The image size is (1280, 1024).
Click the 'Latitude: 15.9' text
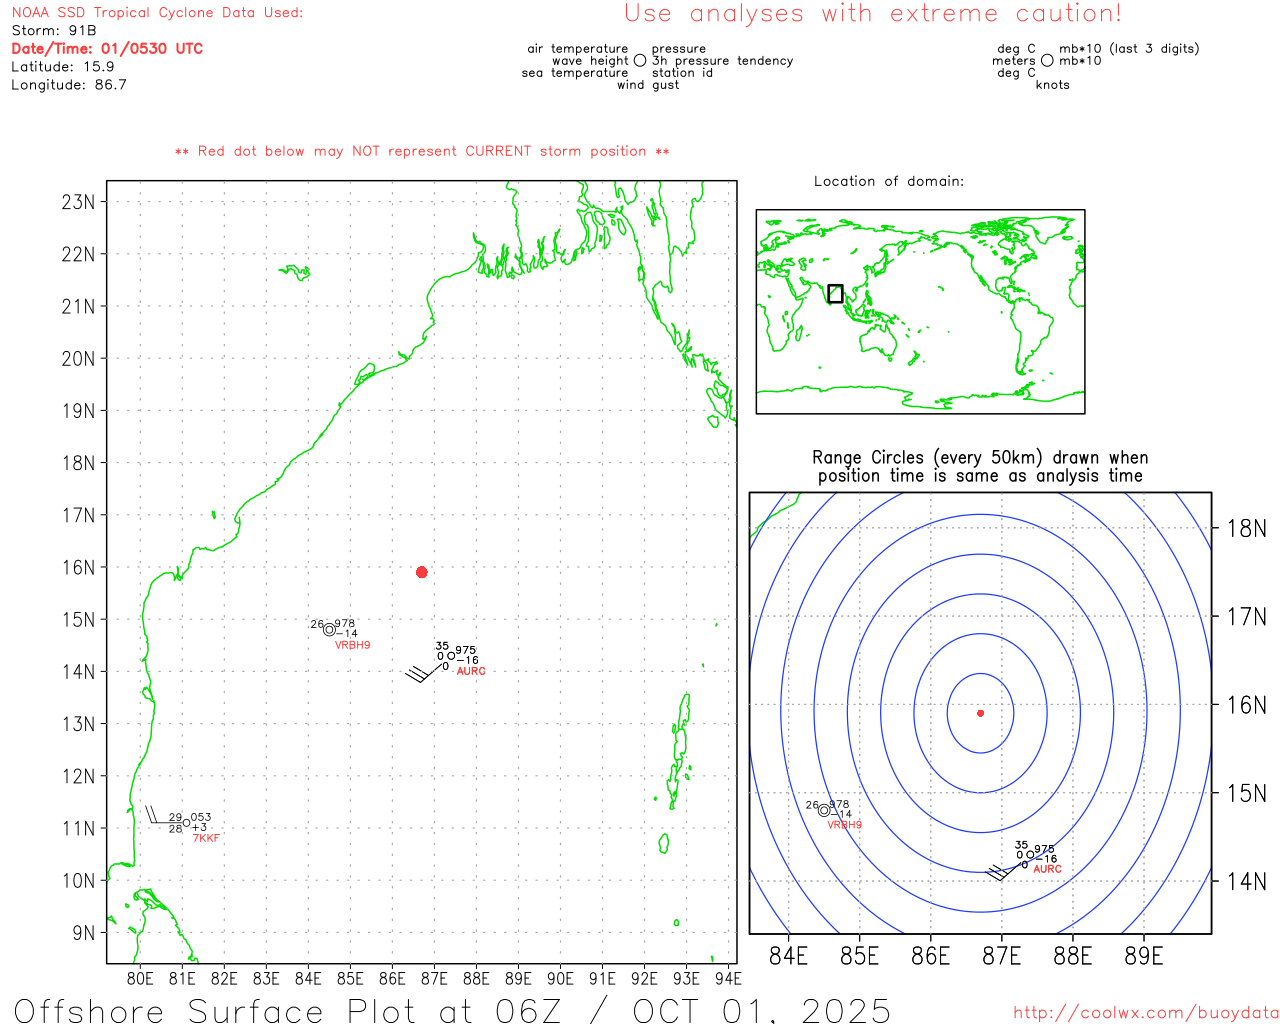tap(63, 67)
